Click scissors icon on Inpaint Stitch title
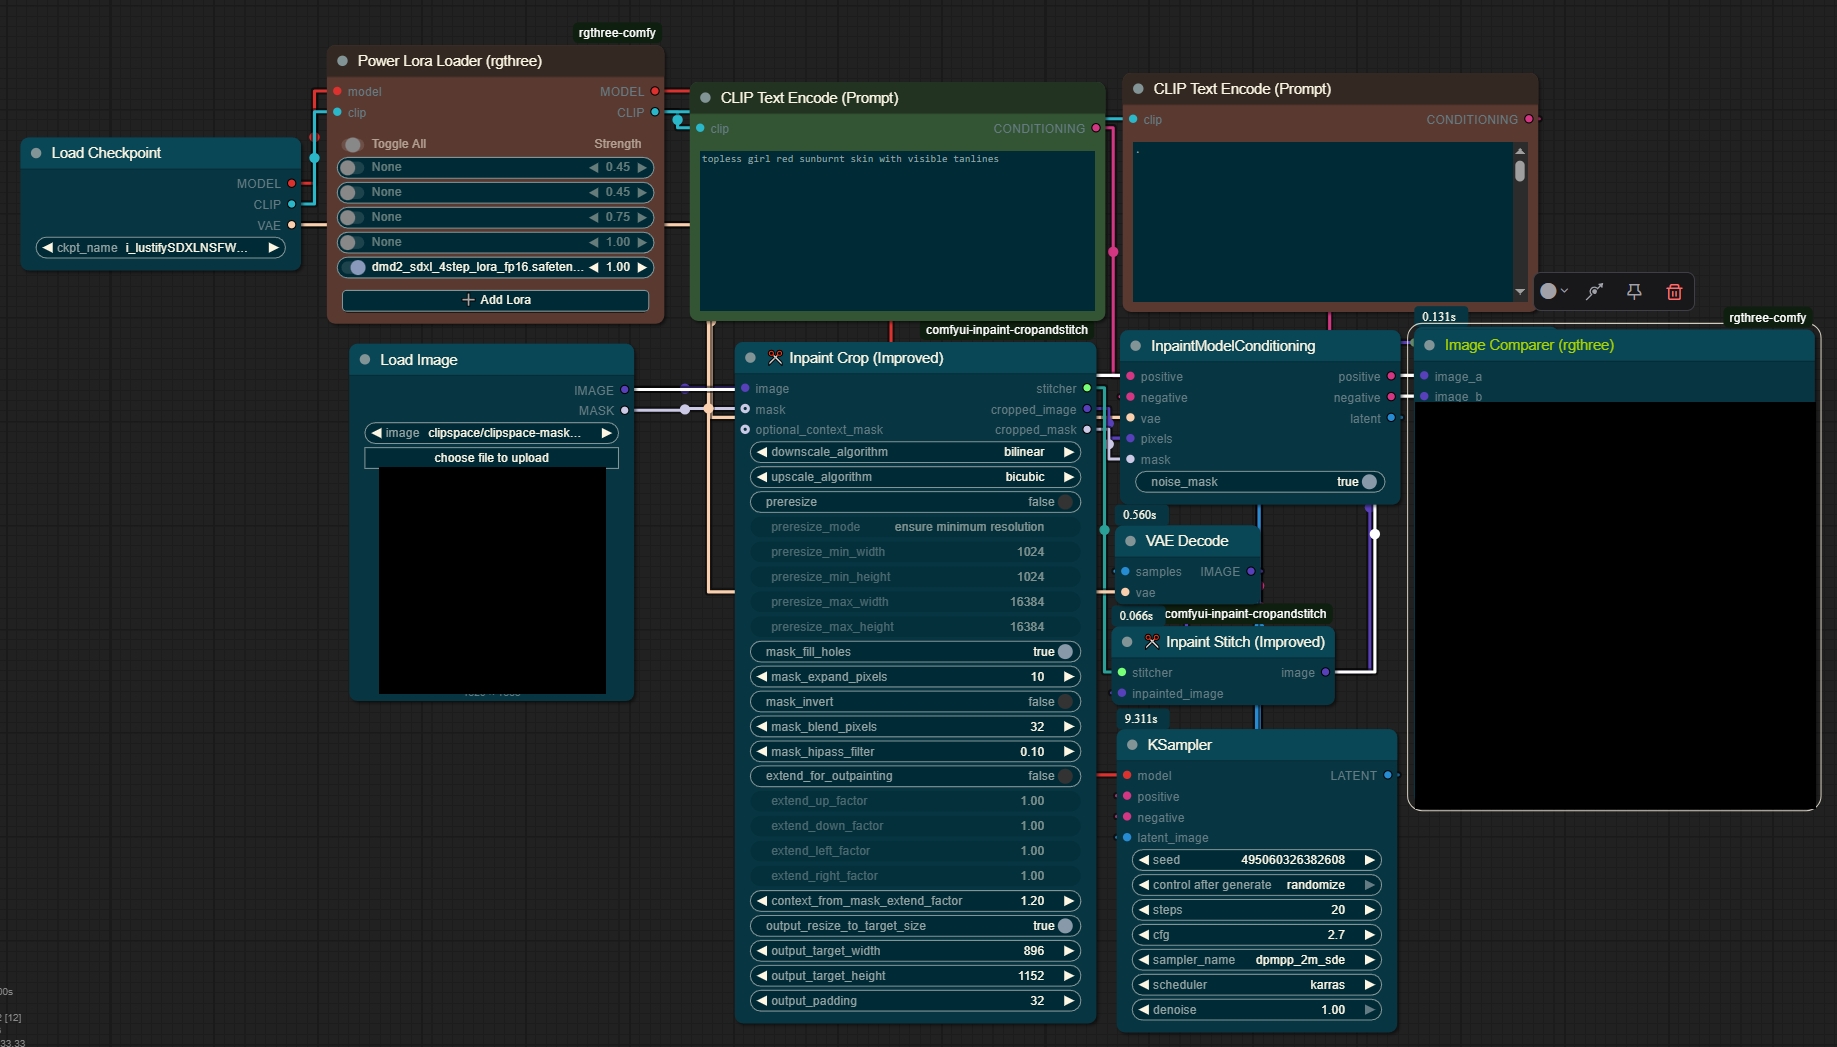Viewport: 1837px width, 1047px height. (1152, 642)
